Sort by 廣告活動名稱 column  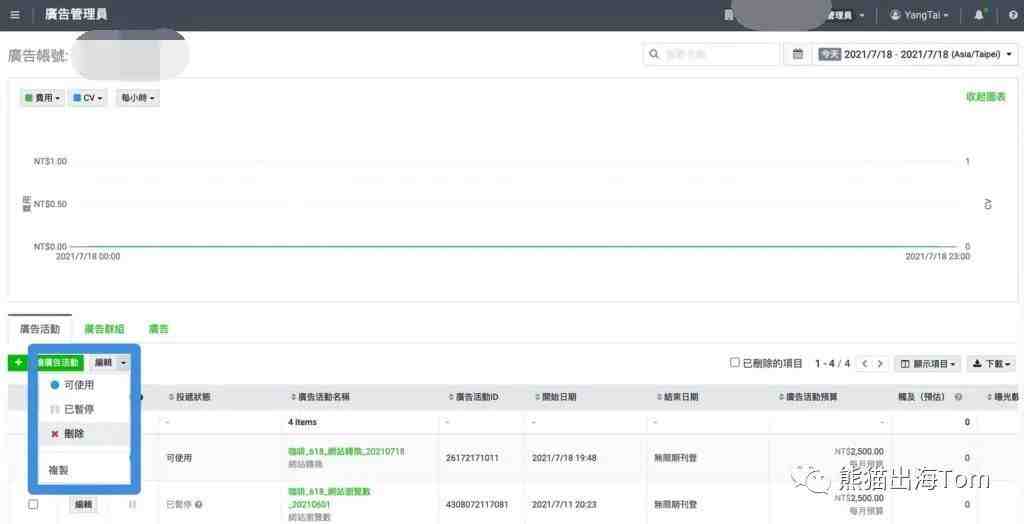tap(321, 397)
